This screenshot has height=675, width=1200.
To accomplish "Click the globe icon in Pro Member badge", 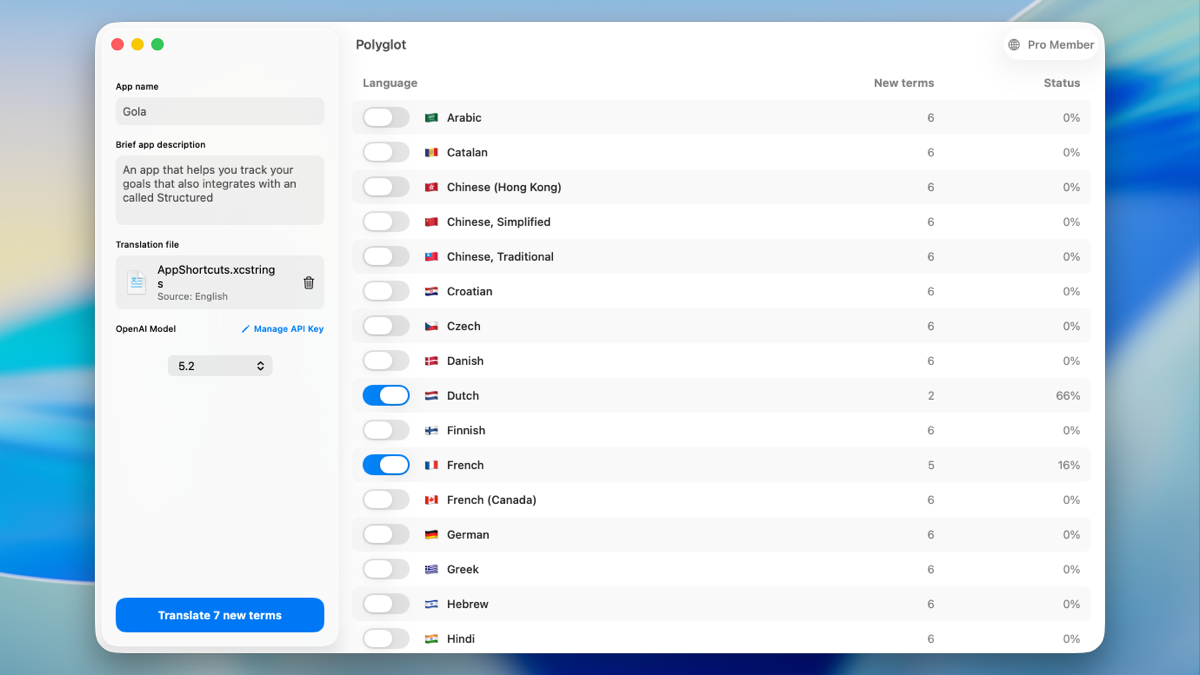I will point(1013,44).
